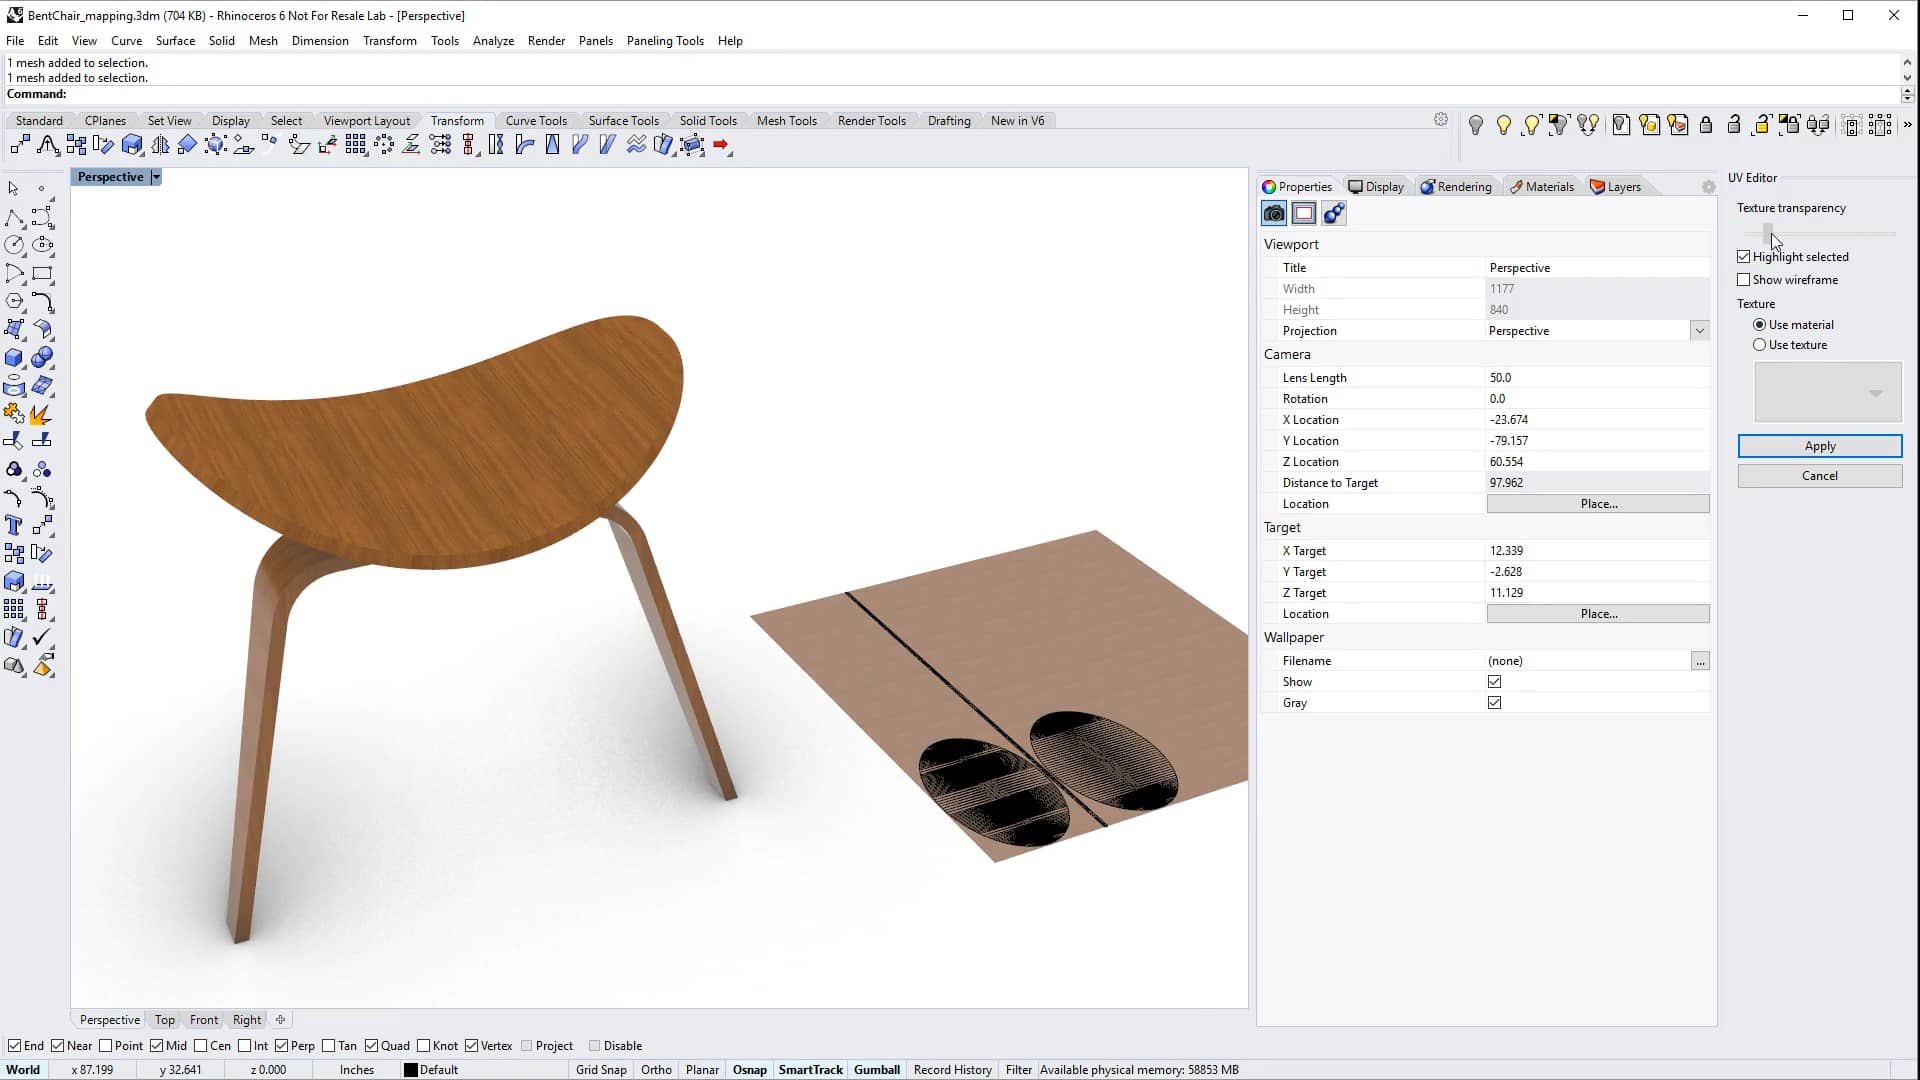Open the Perspective viewport title dropdown

tap(156, 176)
